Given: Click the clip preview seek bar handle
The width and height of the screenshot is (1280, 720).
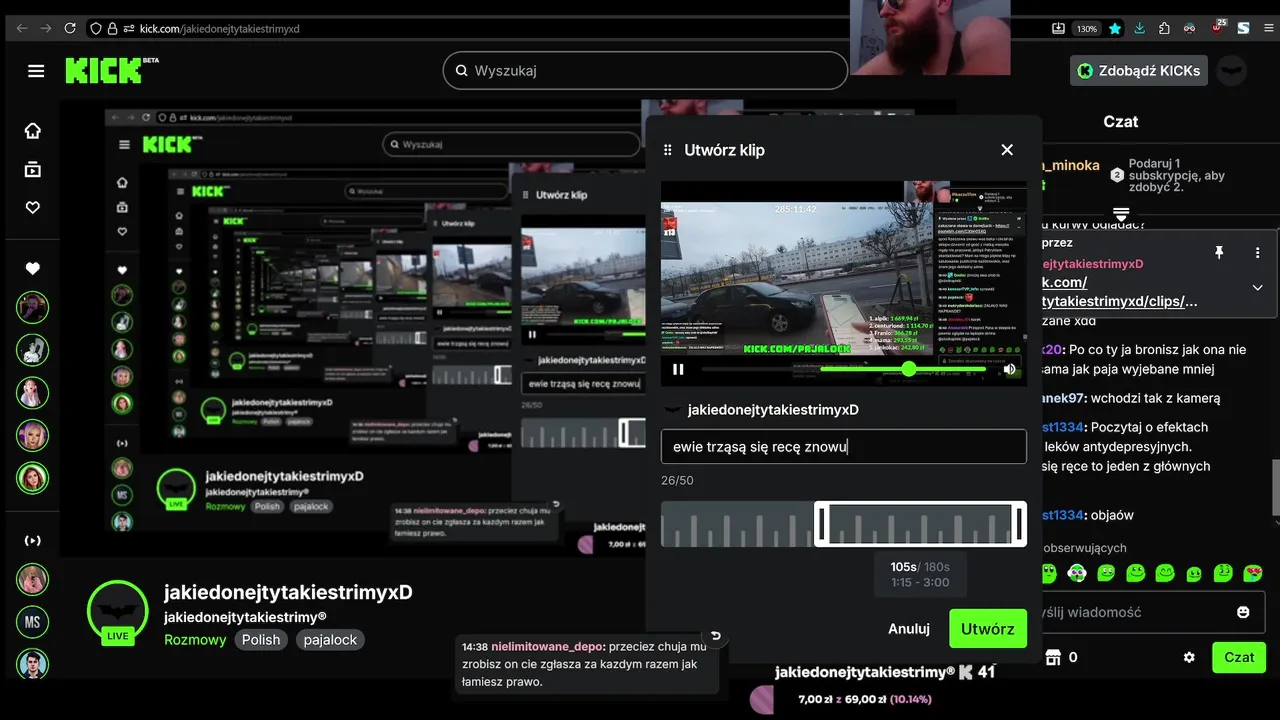Looking at the screenshot, I should 909,369.
